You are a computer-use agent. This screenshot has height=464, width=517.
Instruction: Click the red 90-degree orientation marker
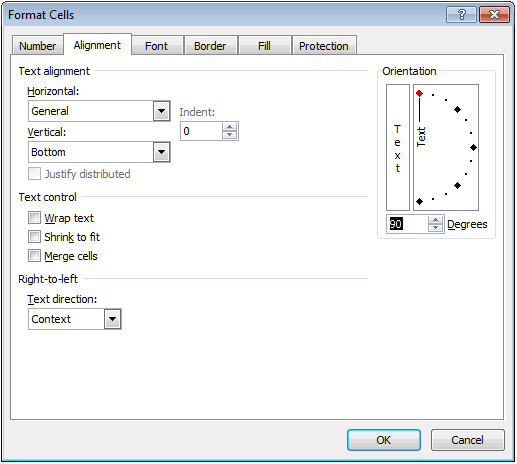click(x=419, y=94)
